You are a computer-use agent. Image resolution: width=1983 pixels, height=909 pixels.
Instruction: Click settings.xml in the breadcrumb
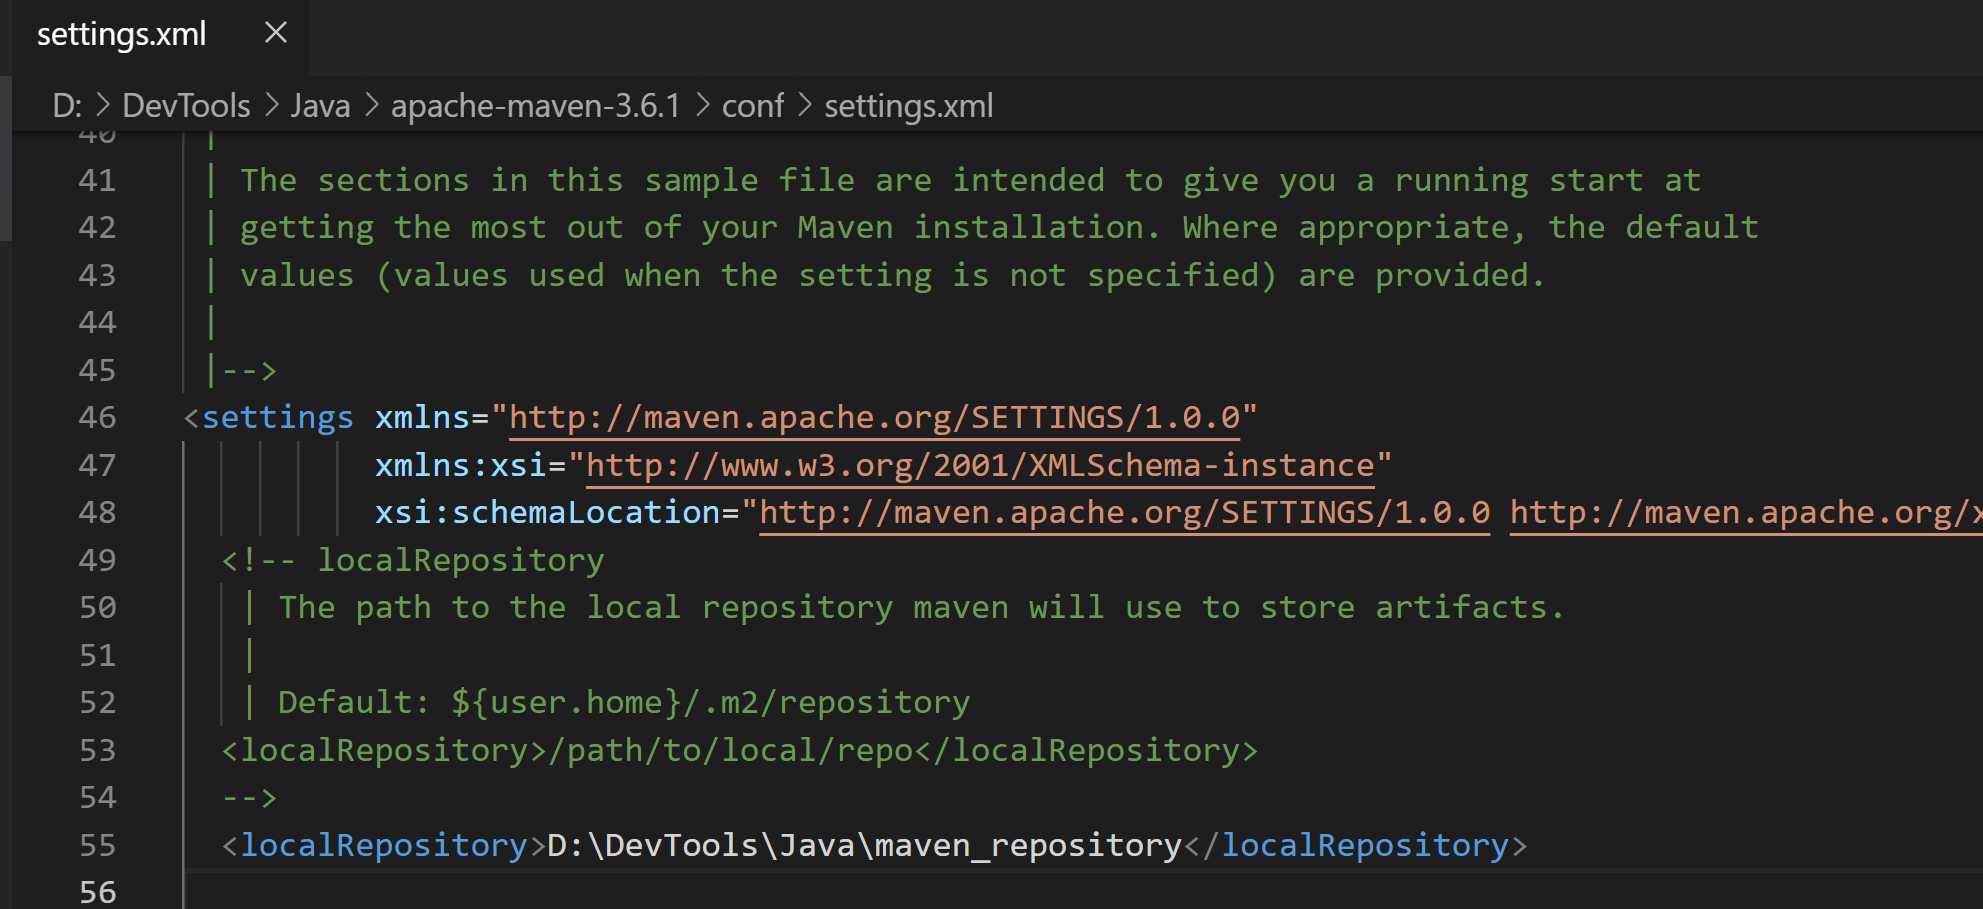pyautogui.click(x=908, y=106)
